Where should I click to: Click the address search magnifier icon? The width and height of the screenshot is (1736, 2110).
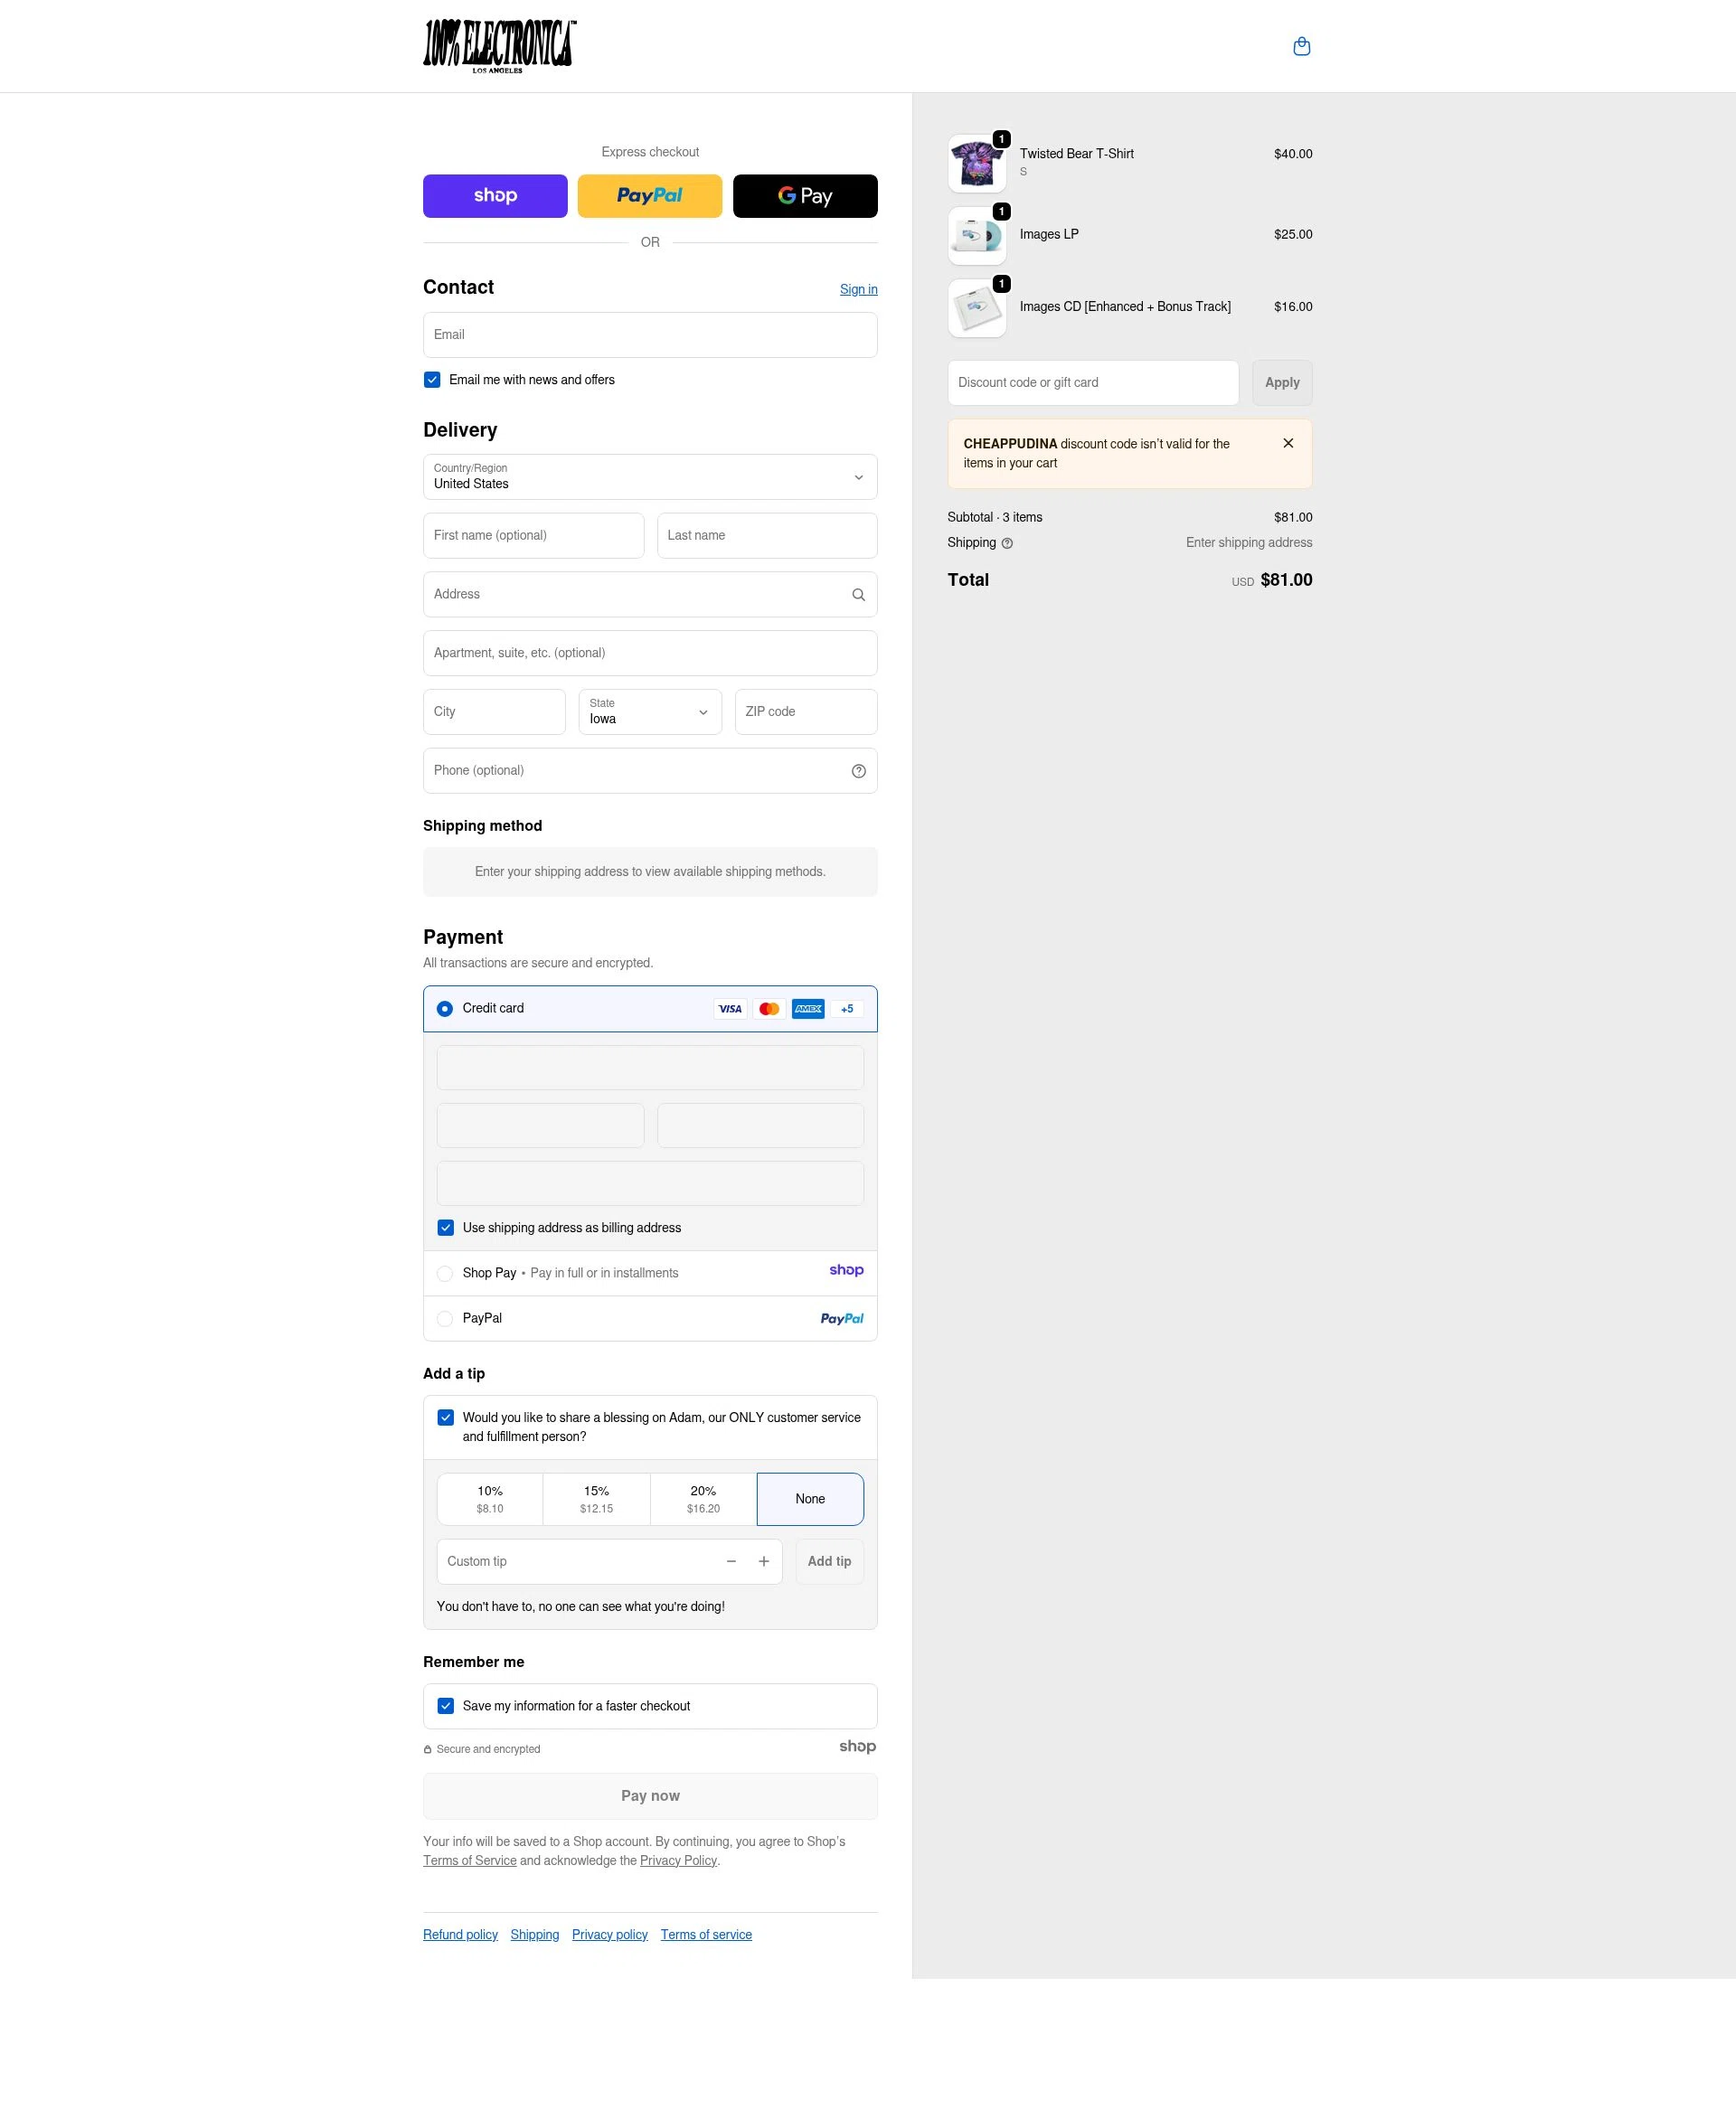(x=858, y=594)
